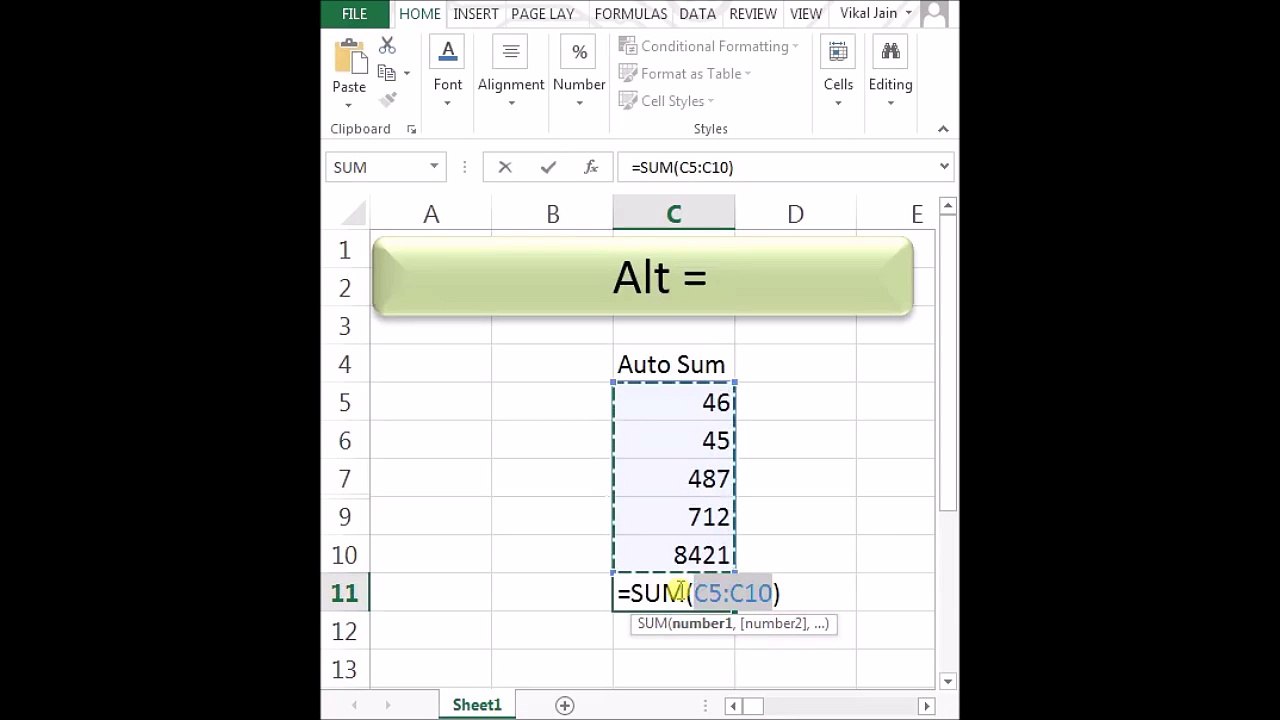Click cell containing 46
The width and height of the screenshot is (1280, 720).
point(674,402)
